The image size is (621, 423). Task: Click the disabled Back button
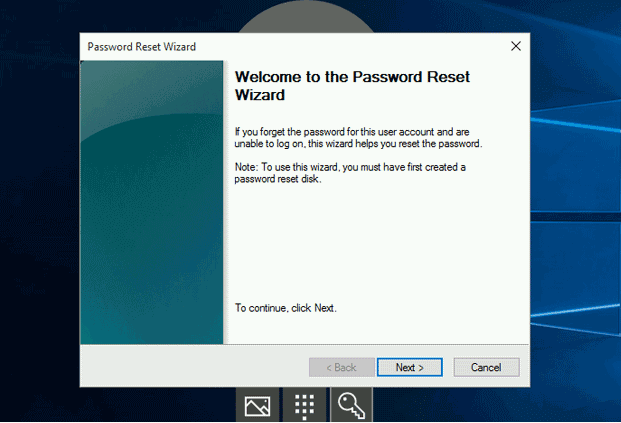pos(341,368)
